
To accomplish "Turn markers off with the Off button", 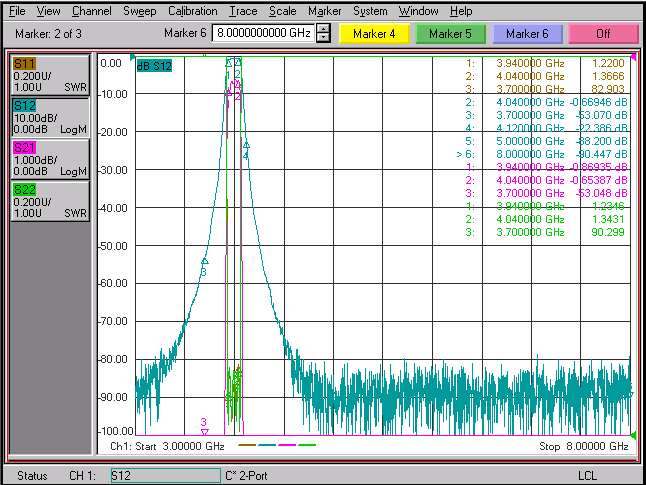I will (603, 34).
